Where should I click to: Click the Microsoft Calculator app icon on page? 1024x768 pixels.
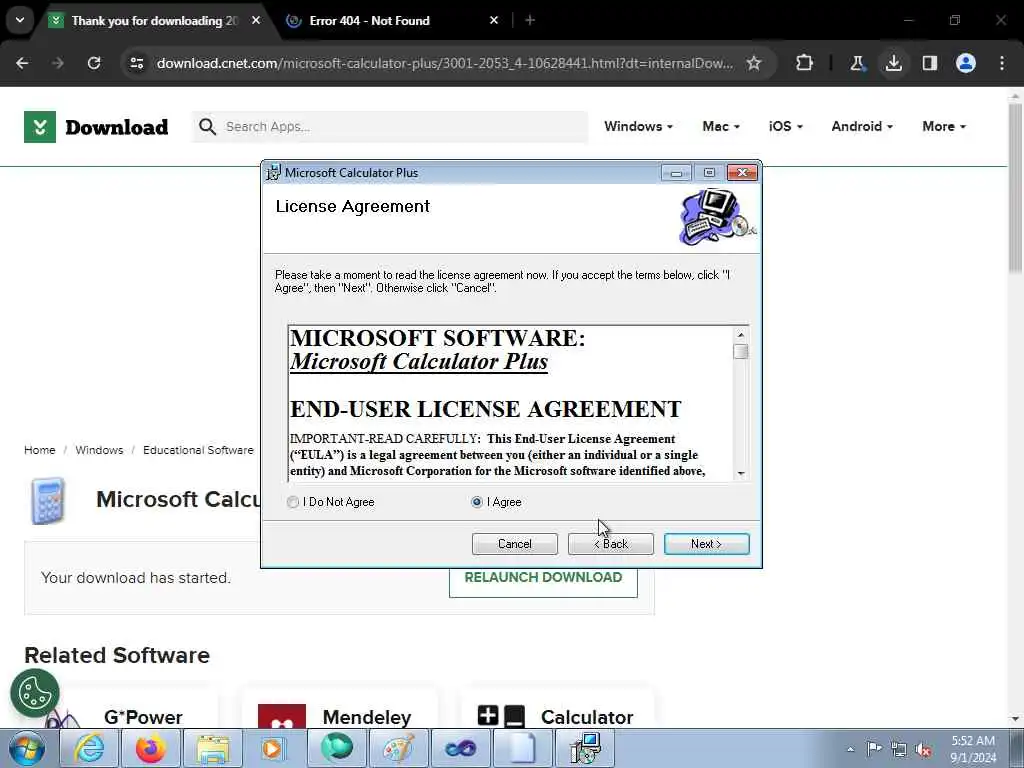48,501
